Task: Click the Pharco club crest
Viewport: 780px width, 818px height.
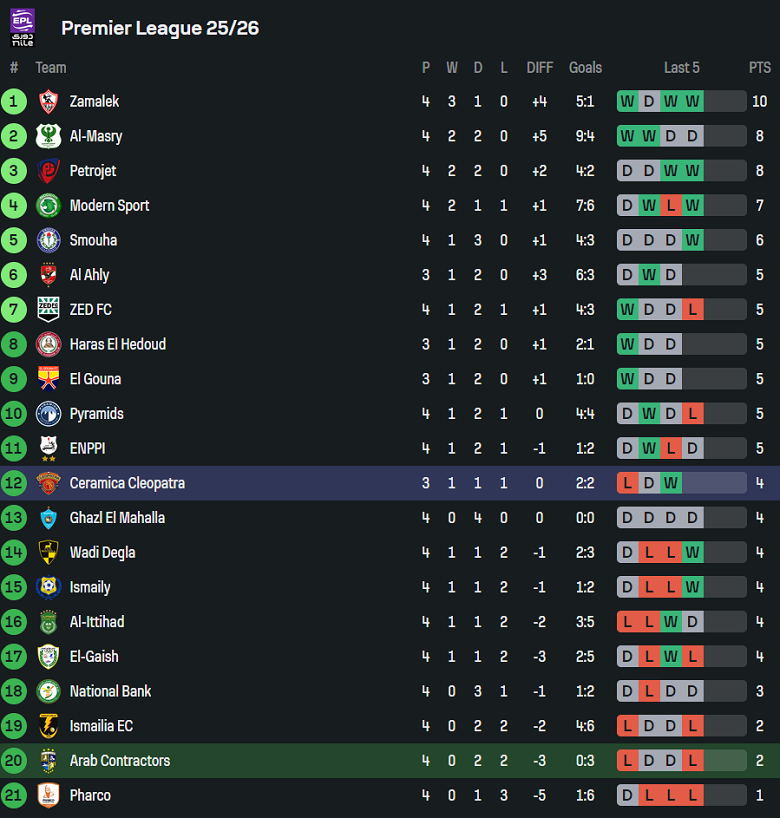Action: point(48,795)
